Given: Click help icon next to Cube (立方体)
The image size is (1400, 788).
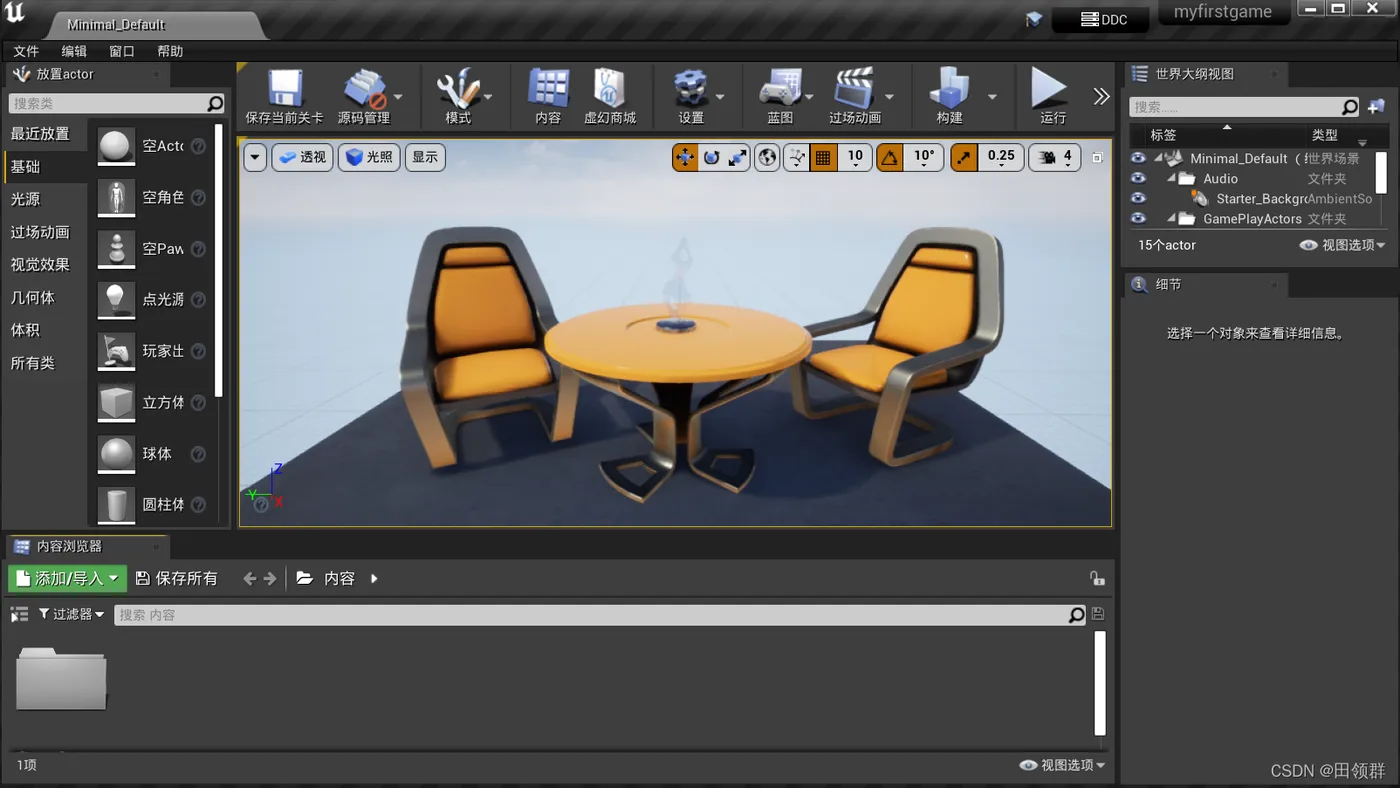Looking at the screenshot, I should (198, 402).
